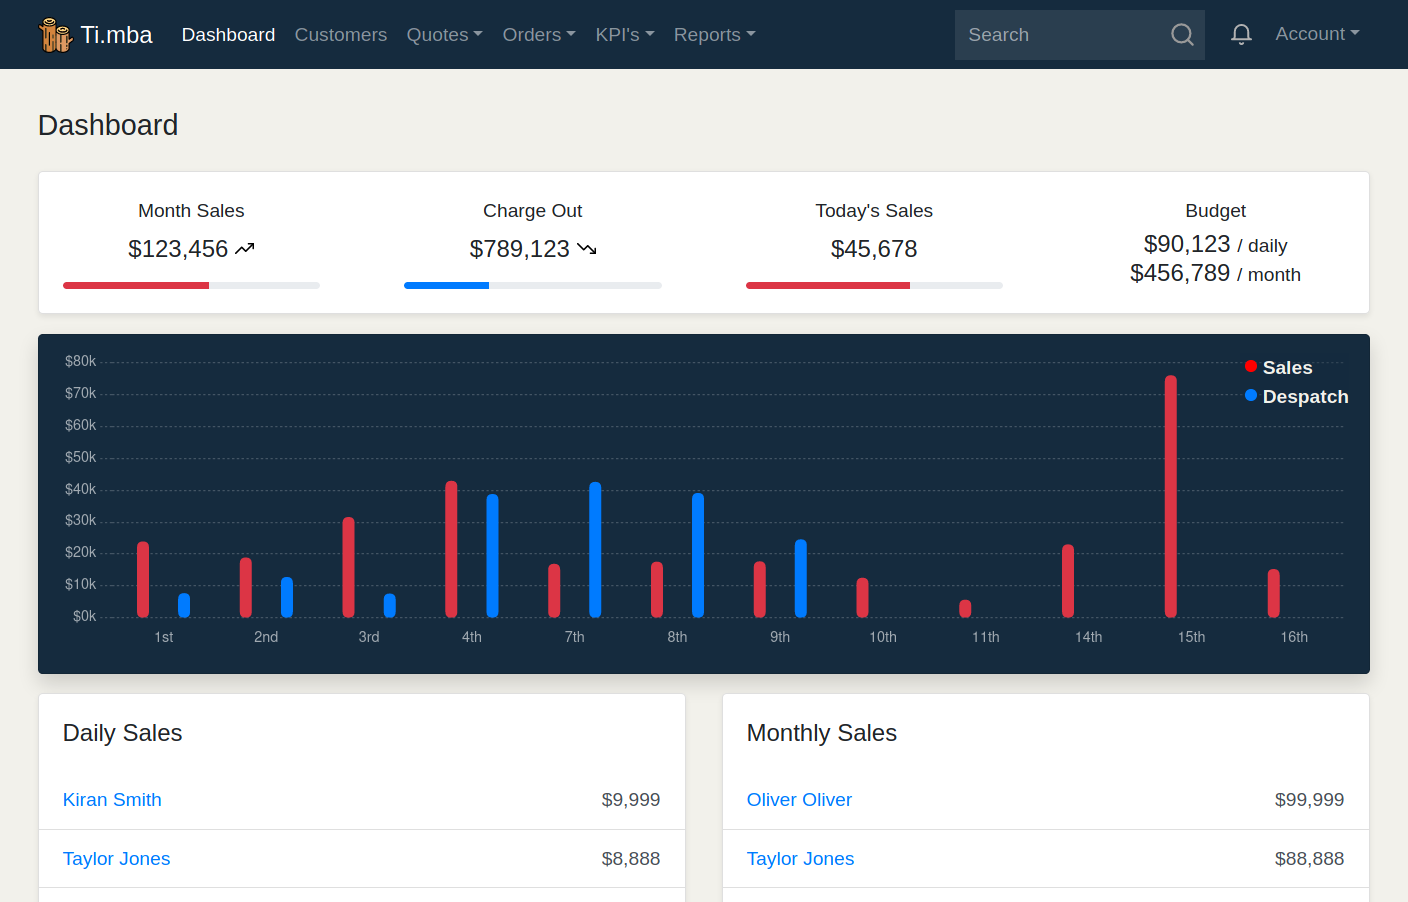1408x902 pixels.
Task: Open the Account dropdown
Action: coord(1317,34)
